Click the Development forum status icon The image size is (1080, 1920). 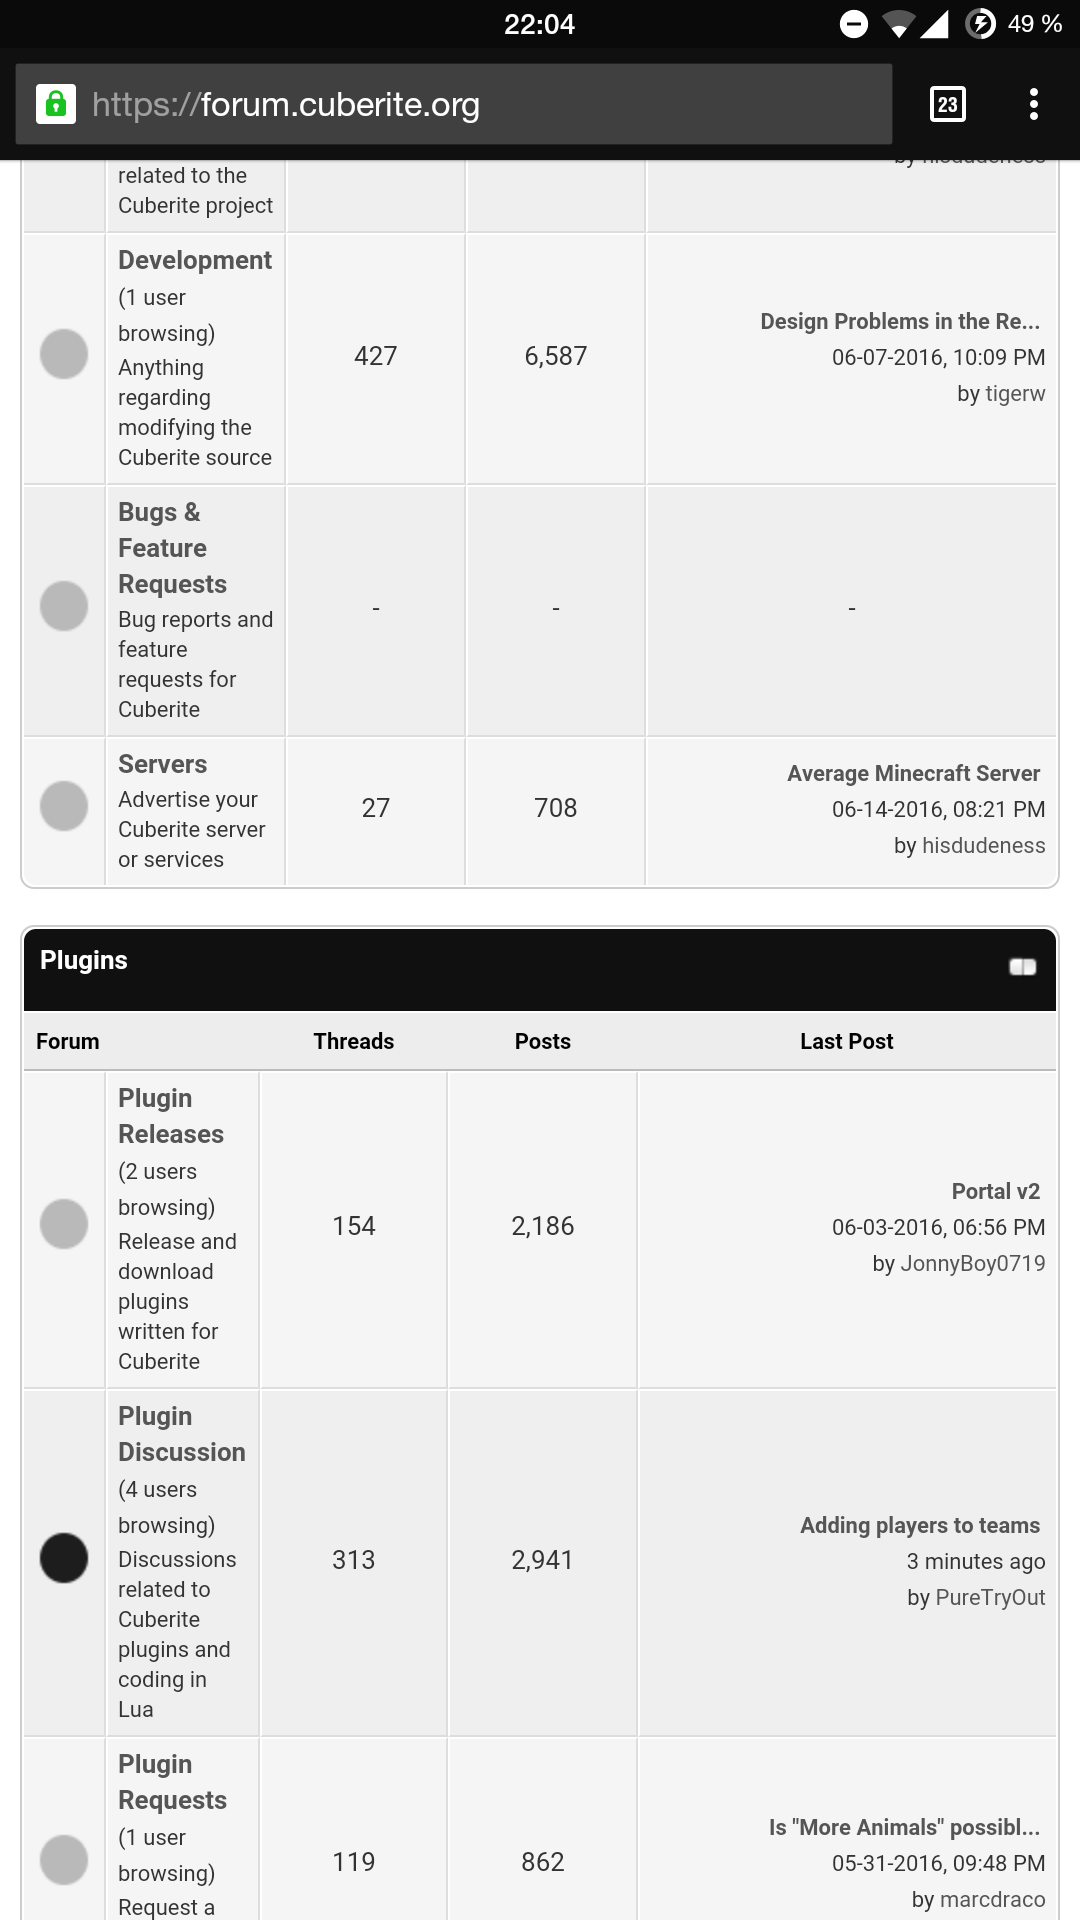pyautogui.click(x=64, y=354)
